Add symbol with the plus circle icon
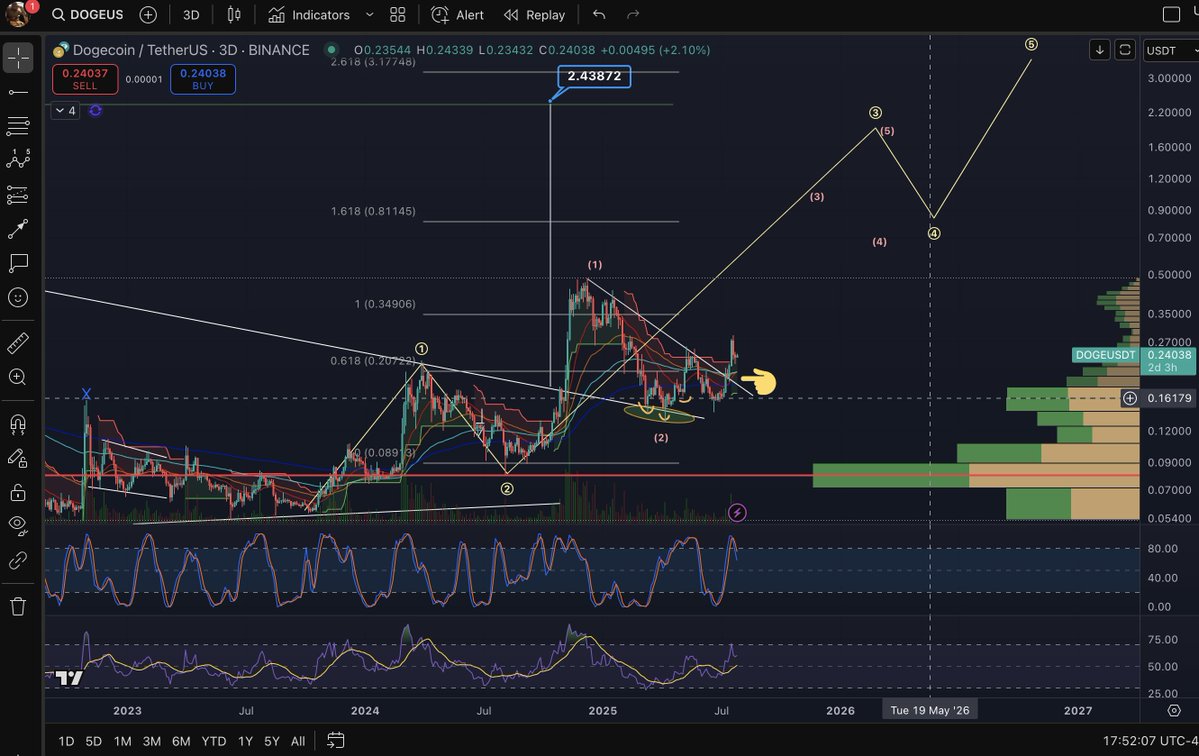The image size is (1199, 756). tap(148, 15)
